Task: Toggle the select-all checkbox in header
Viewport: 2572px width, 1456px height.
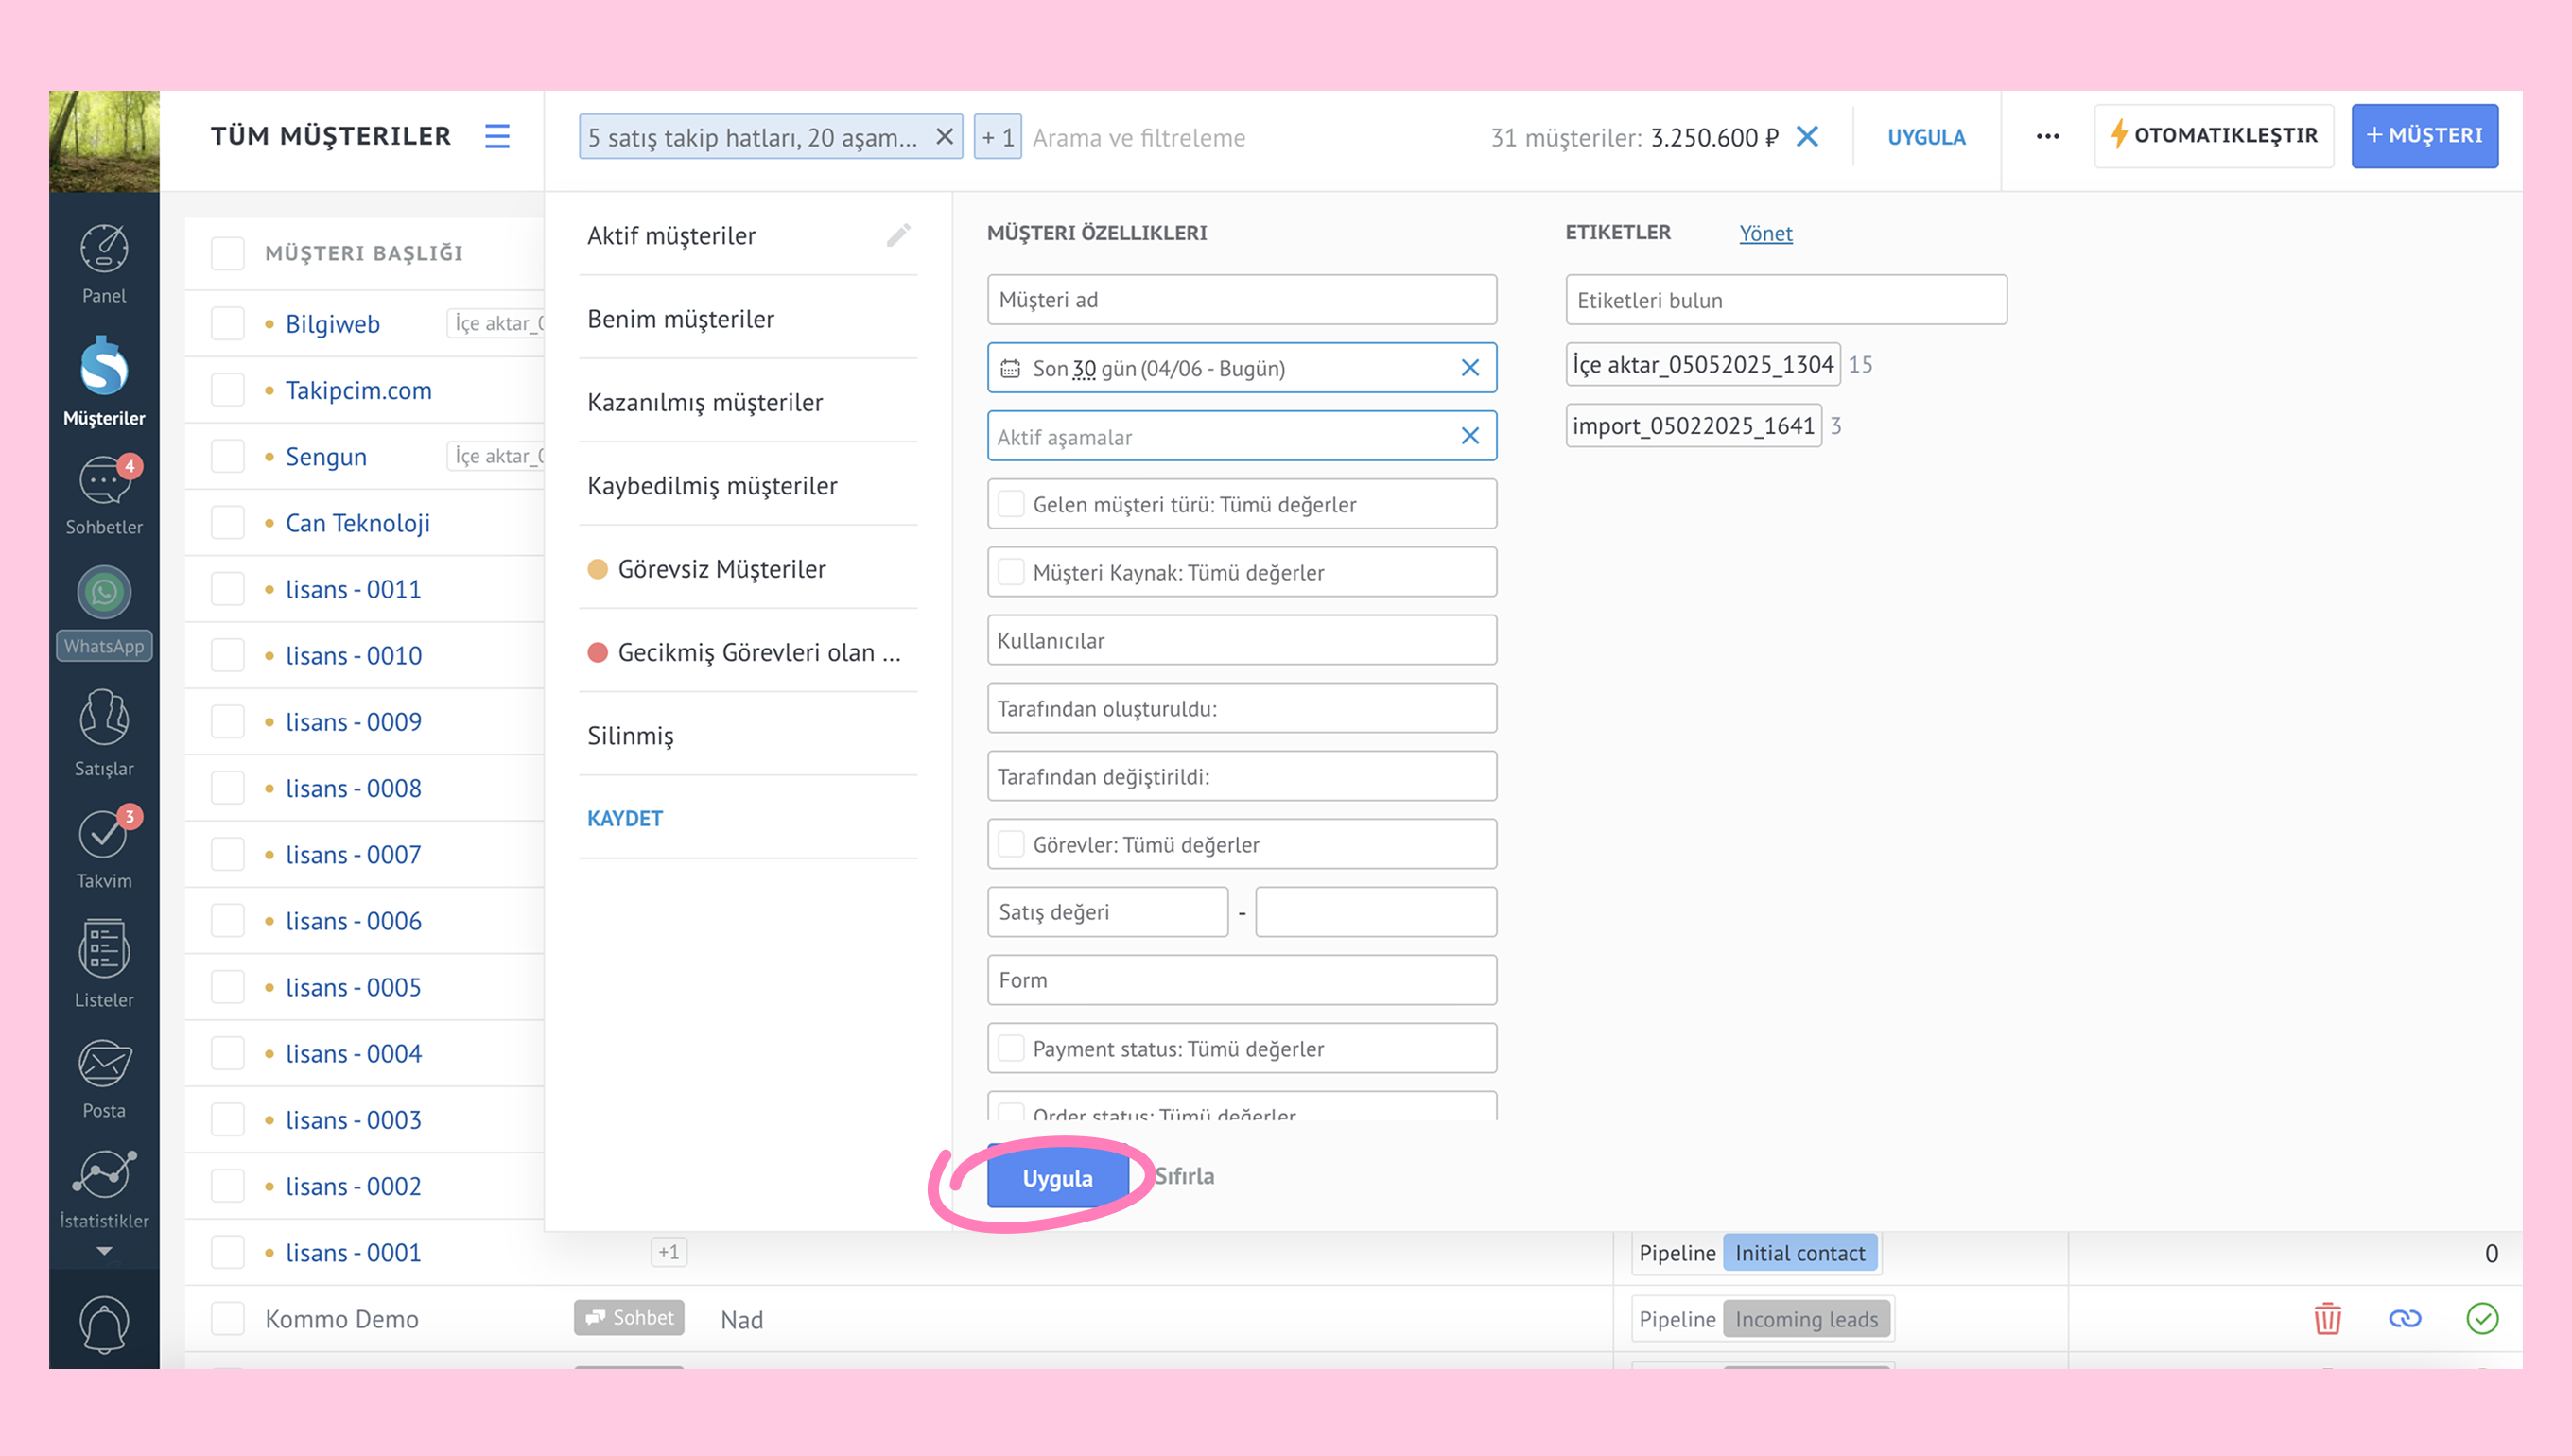Action: 227,253
